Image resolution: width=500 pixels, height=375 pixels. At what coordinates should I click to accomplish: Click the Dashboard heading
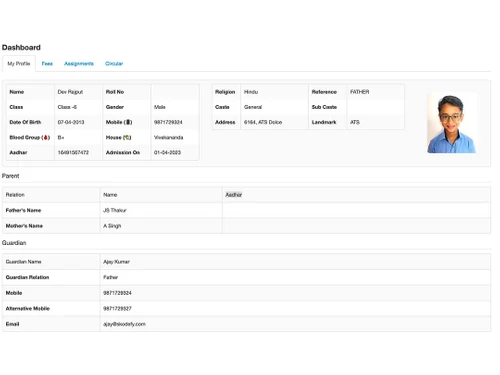point(21,48)
